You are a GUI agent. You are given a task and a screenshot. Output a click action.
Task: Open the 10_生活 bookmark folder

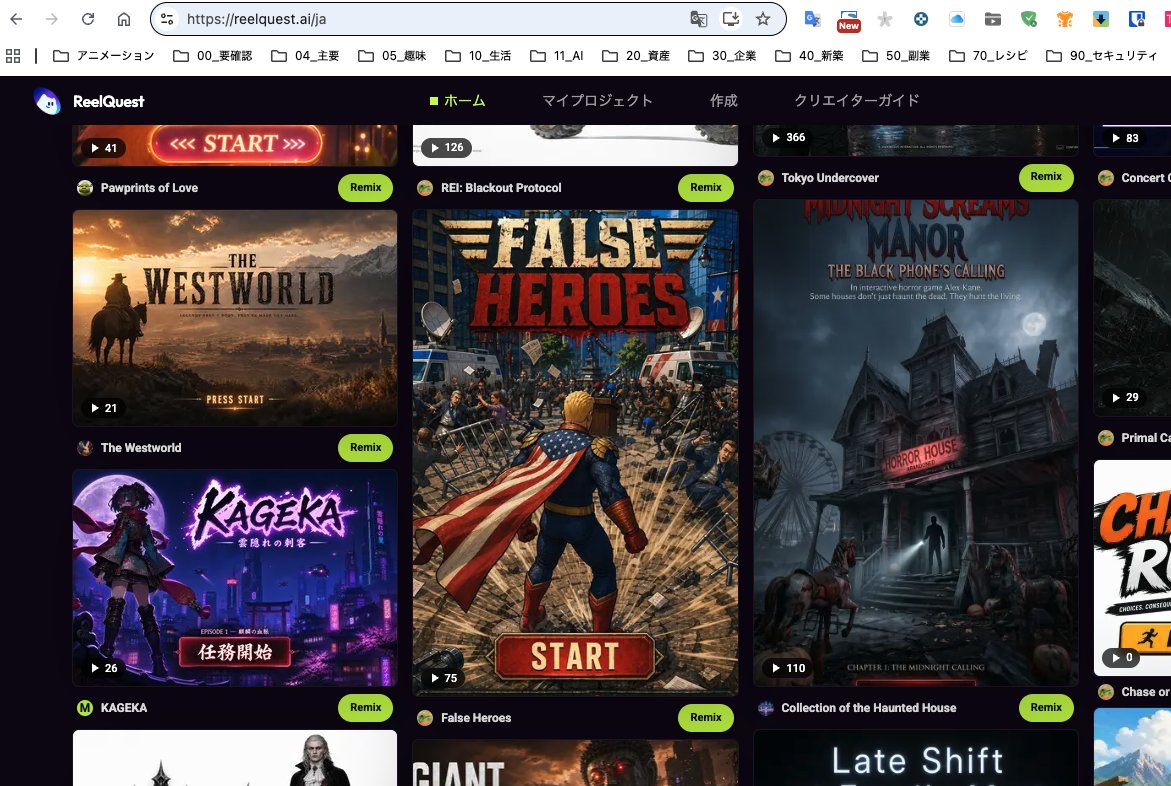479,55
